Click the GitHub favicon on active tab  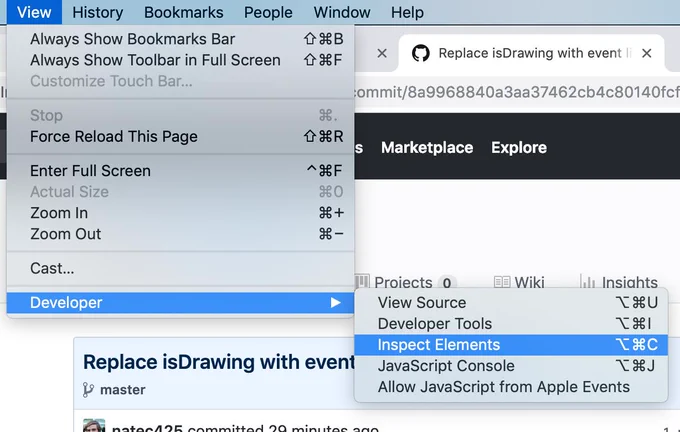[x=420, y=53]
